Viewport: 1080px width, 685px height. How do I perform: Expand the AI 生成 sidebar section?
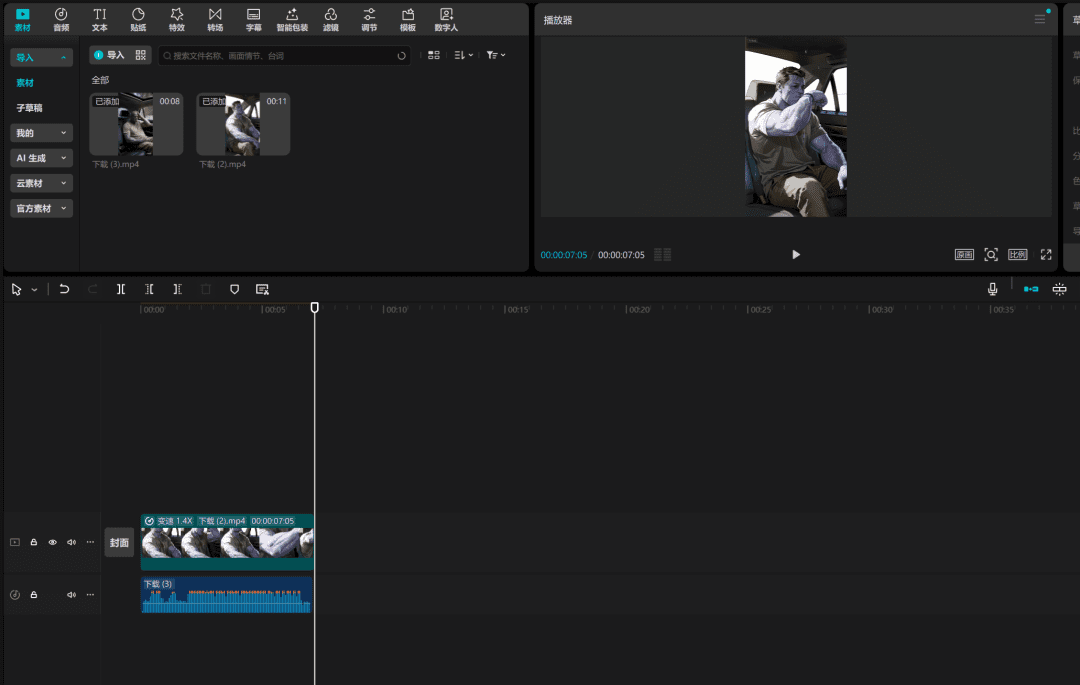point(41,158)
